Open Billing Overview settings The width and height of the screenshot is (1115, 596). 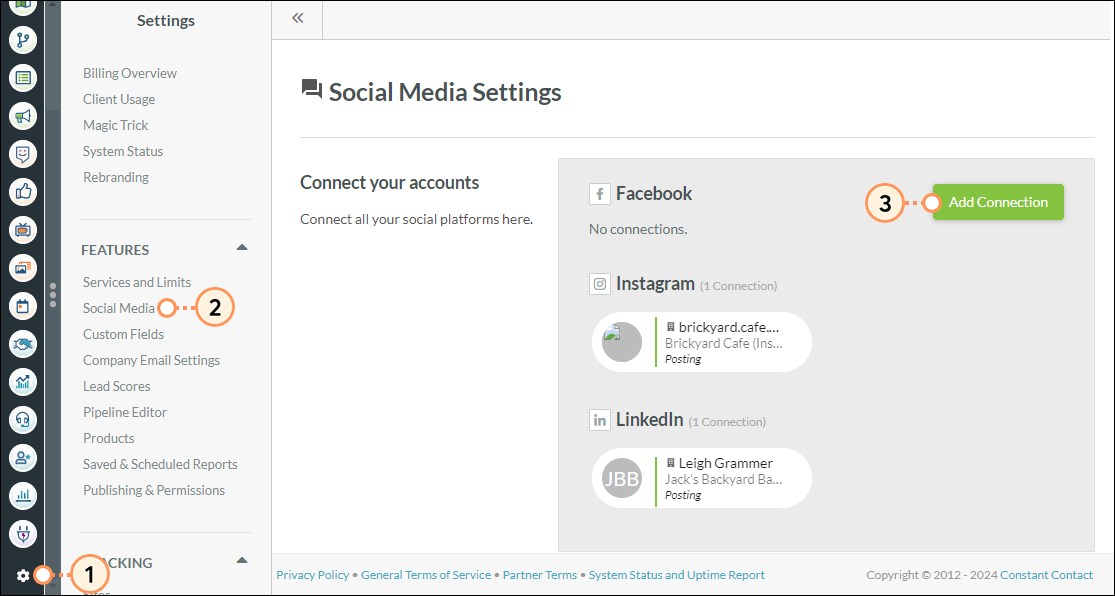tap(129, 73)
